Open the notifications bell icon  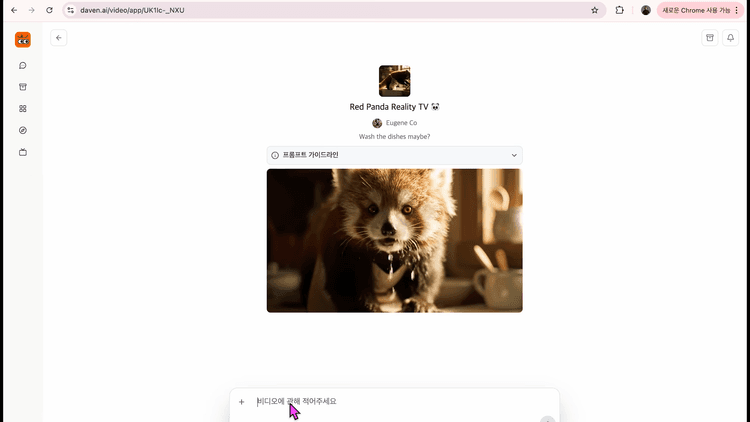pos(731,38)
